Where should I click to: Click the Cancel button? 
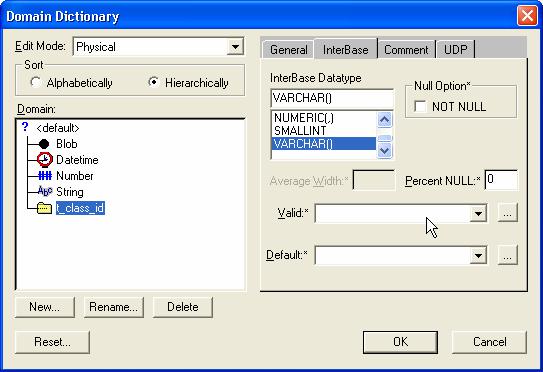489,342
